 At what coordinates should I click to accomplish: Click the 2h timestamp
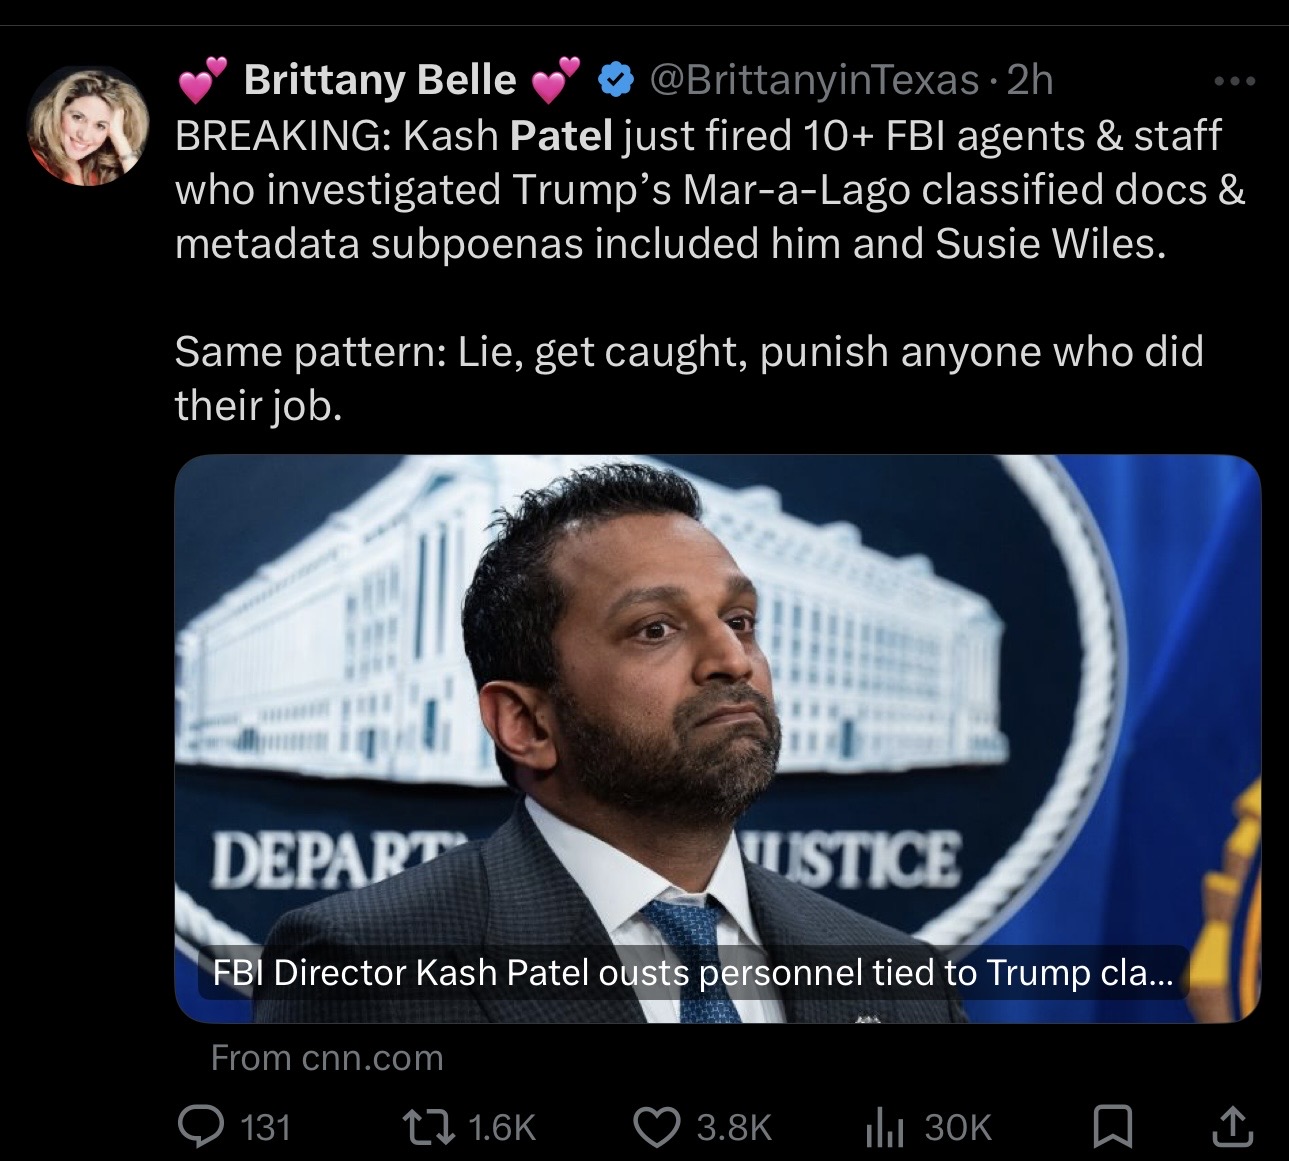coord(1030,79)
